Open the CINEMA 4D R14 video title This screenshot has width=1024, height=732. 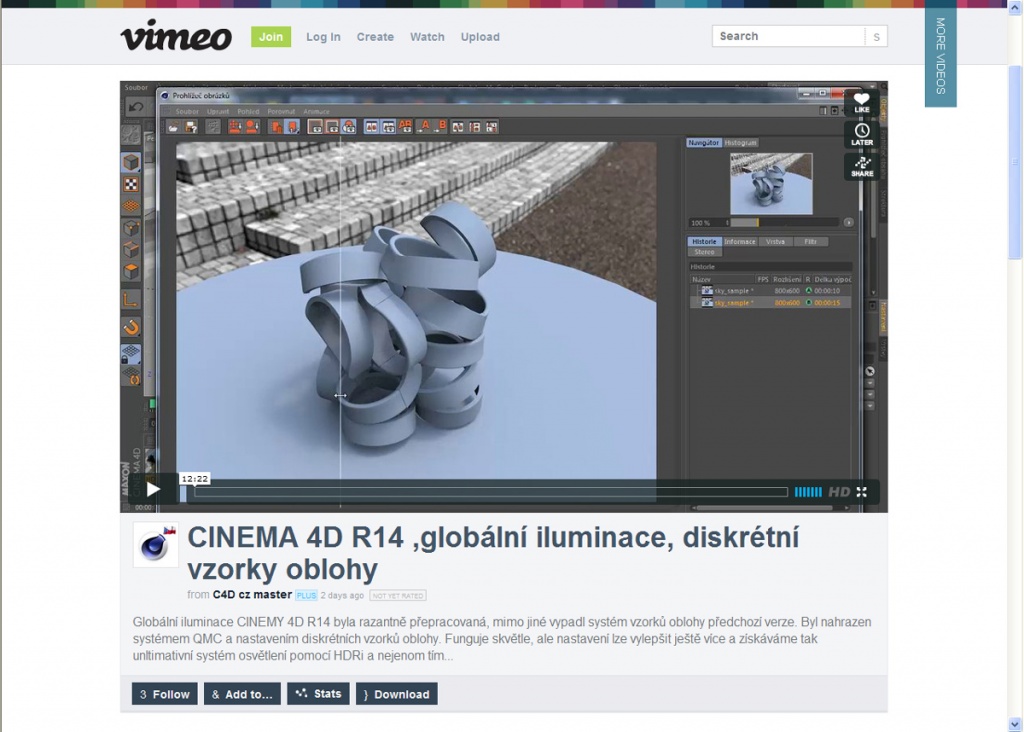pos(493,553)
